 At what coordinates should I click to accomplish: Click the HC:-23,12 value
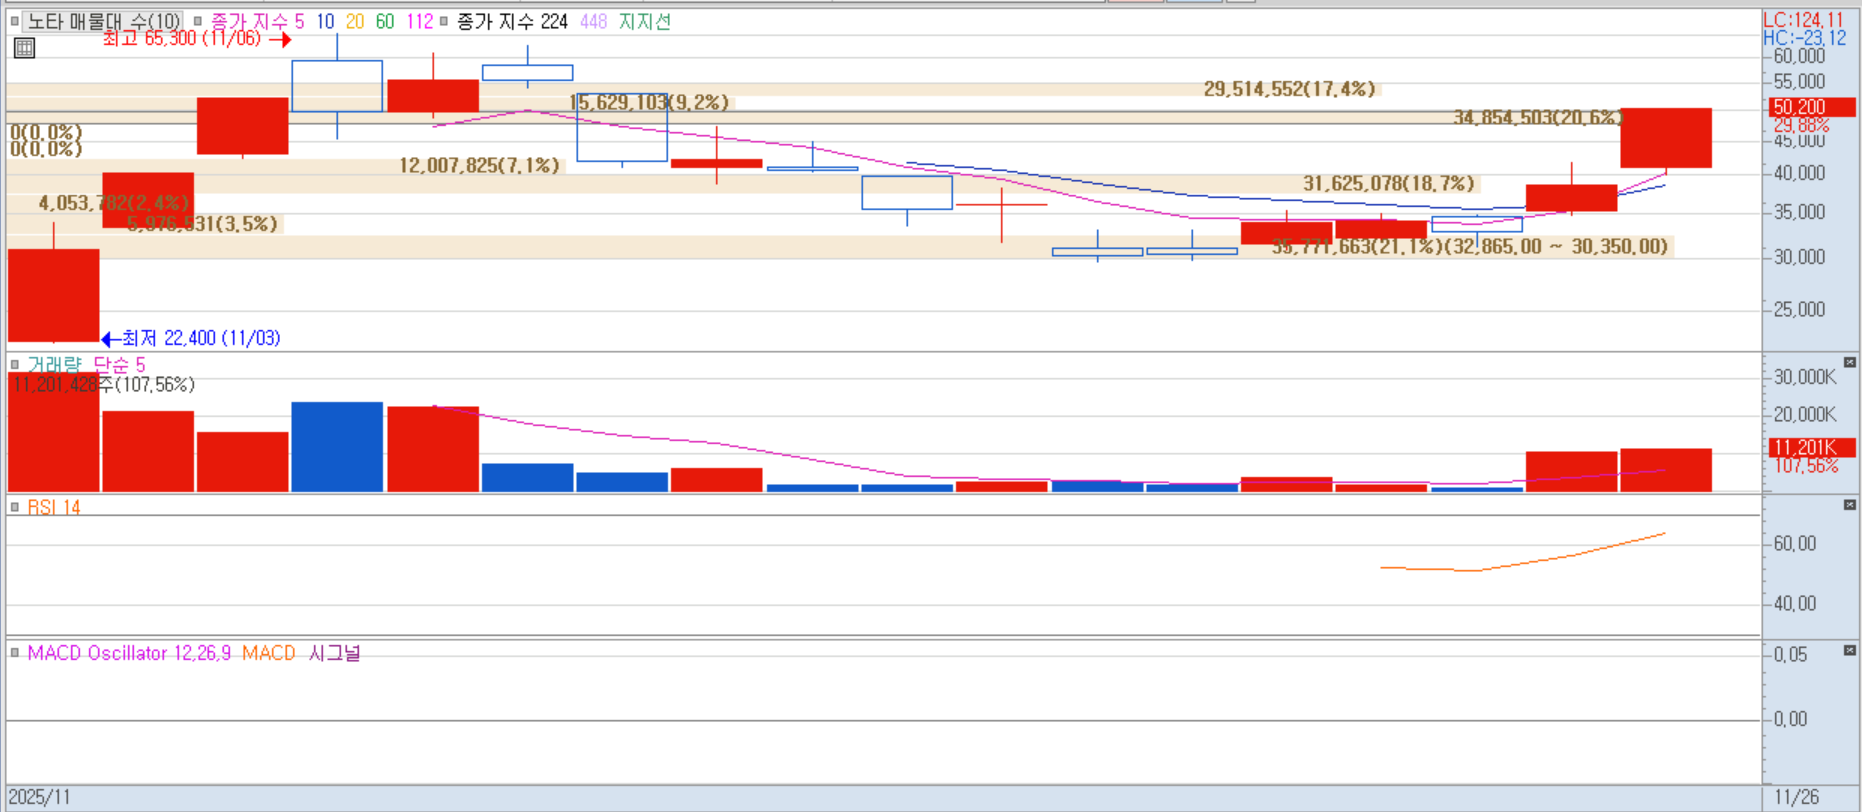point(1804,38)
